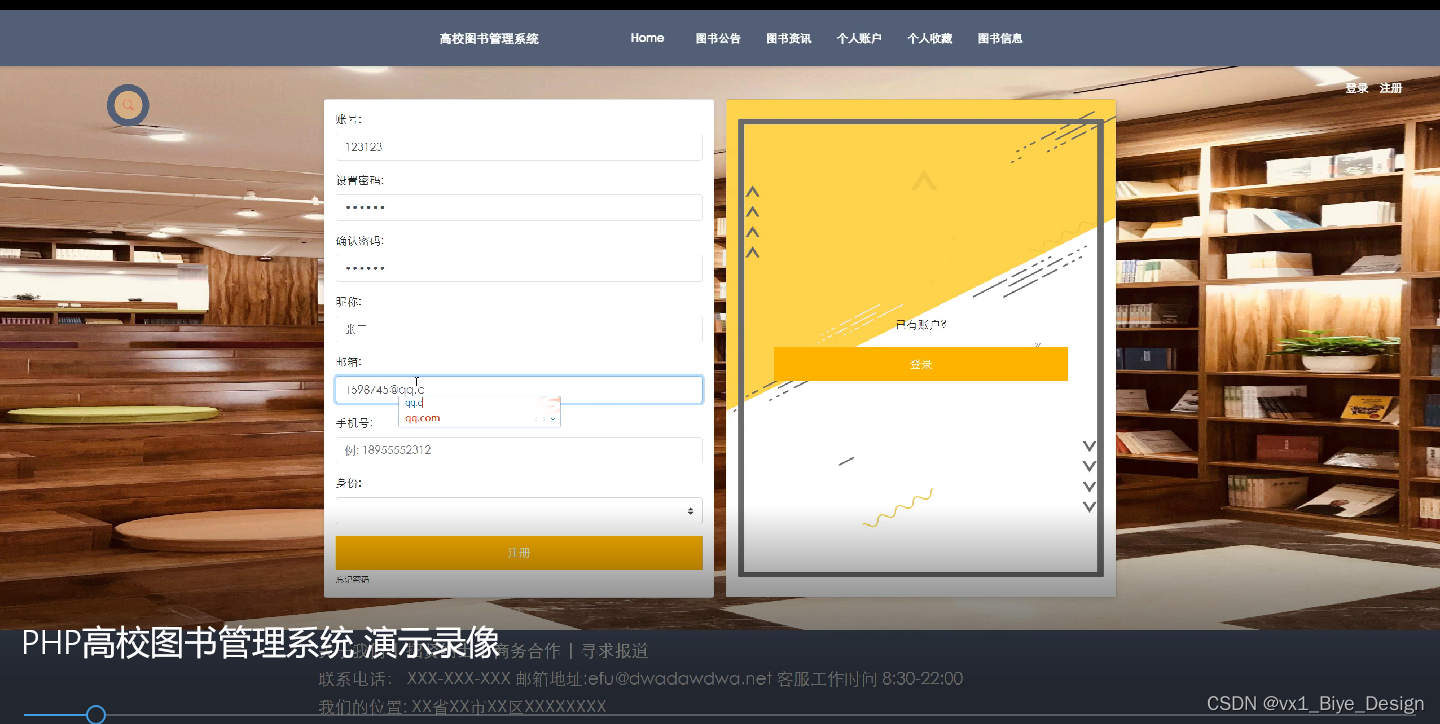The width and height of the screenshot is (1440, 724).
Task: Focus the account field containing 123123
Action: pyautogui.click(x=519, y=147)
